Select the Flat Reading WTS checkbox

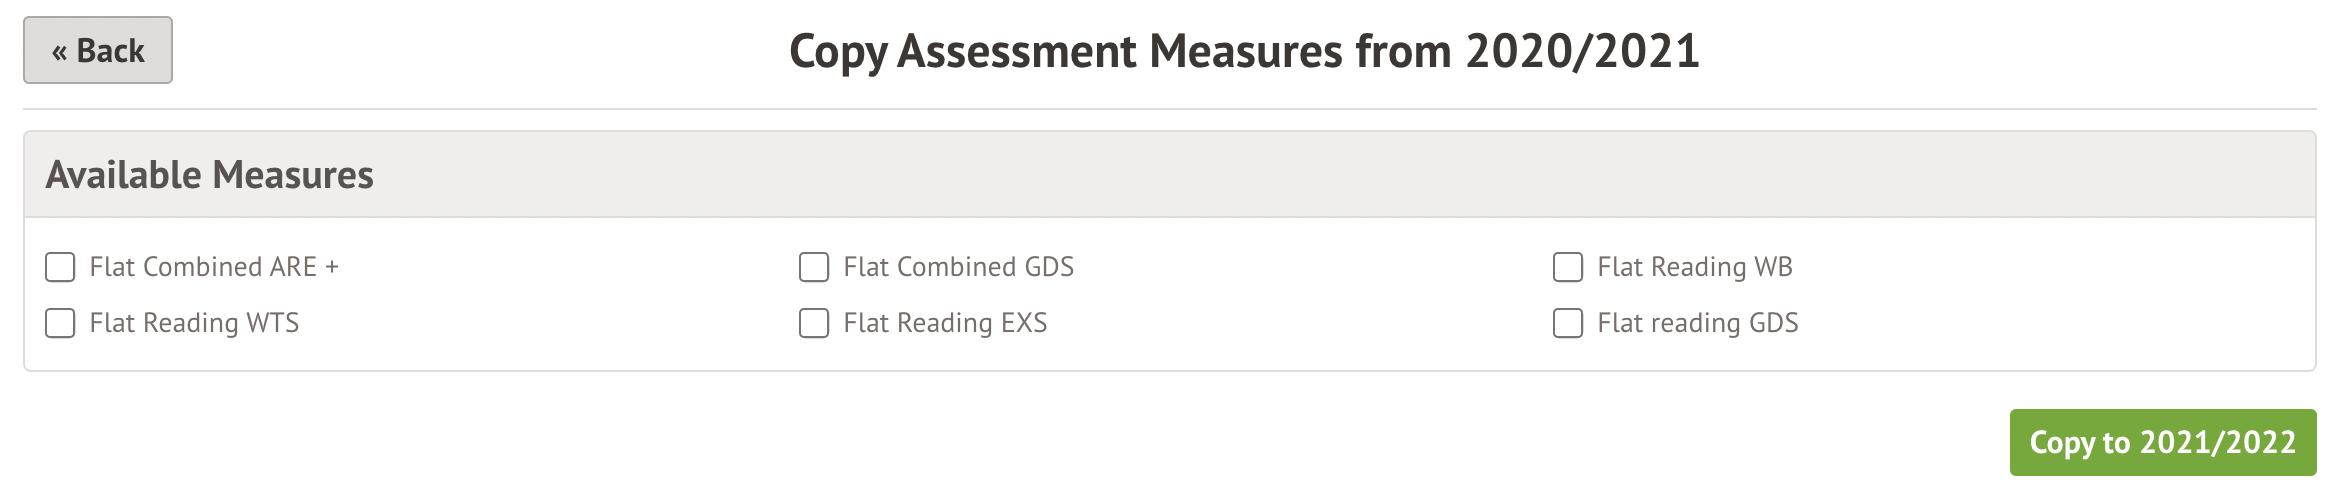pyautogui.click(x=60, y=323)
